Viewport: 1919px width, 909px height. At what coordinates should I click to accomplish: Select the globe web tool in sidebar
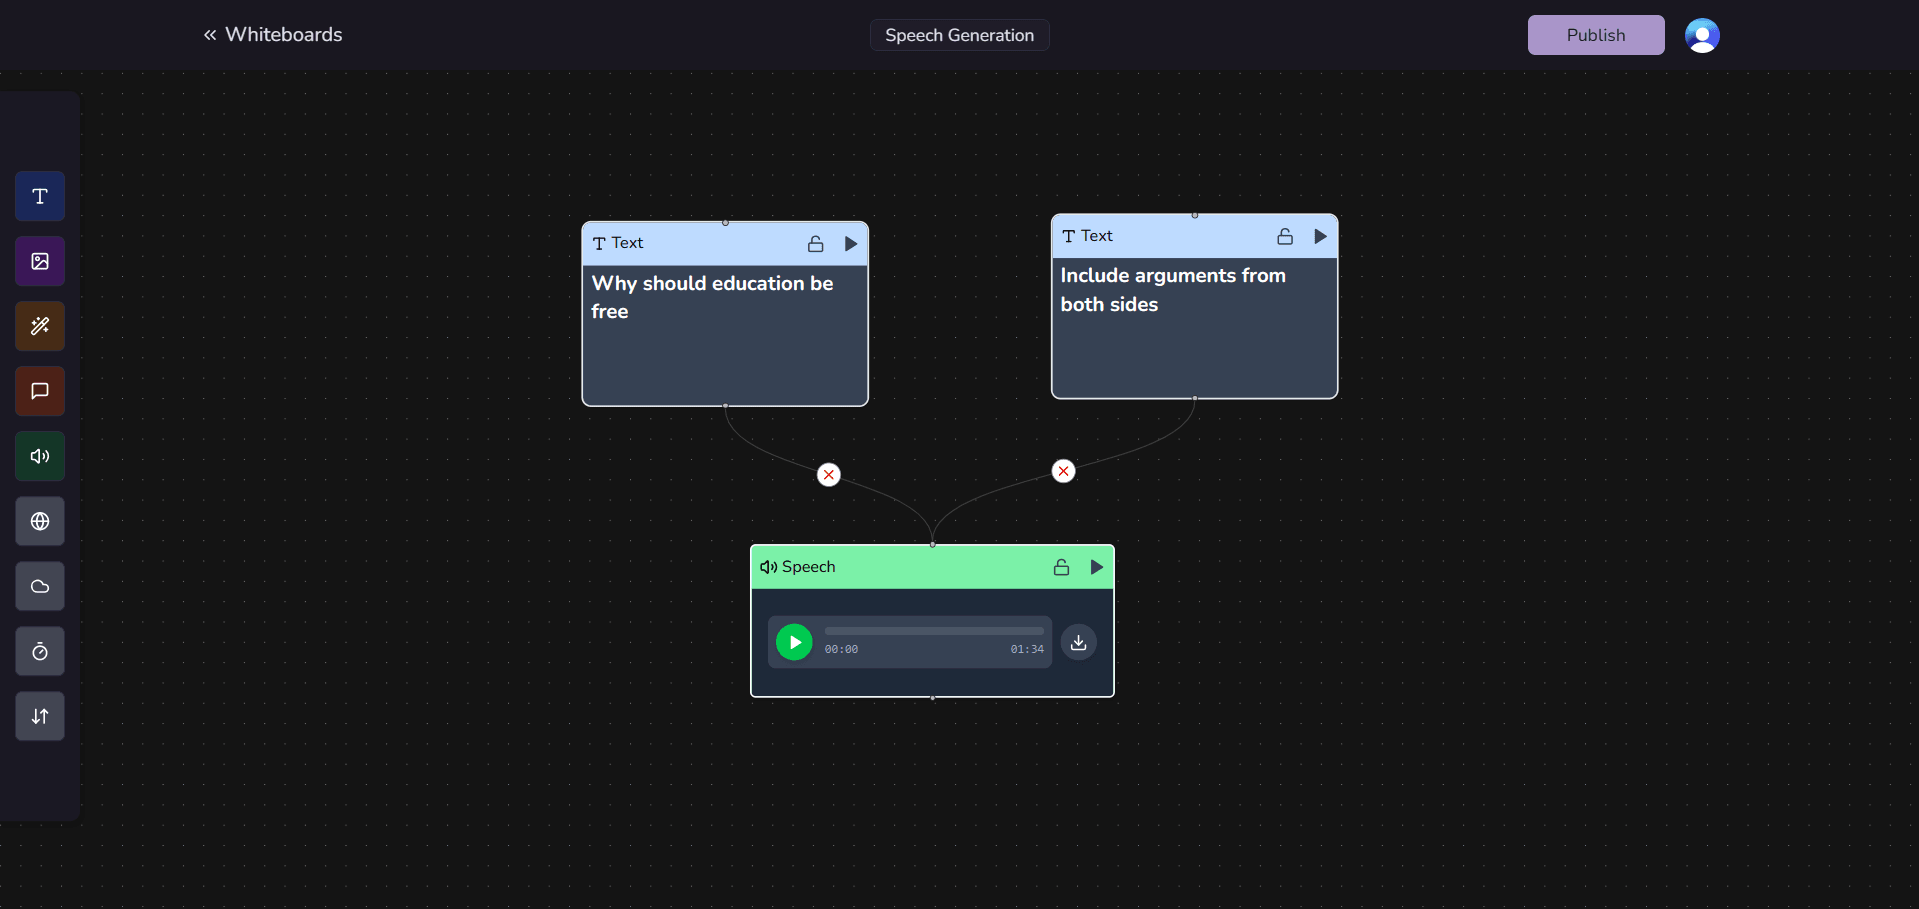click(40, 521)
